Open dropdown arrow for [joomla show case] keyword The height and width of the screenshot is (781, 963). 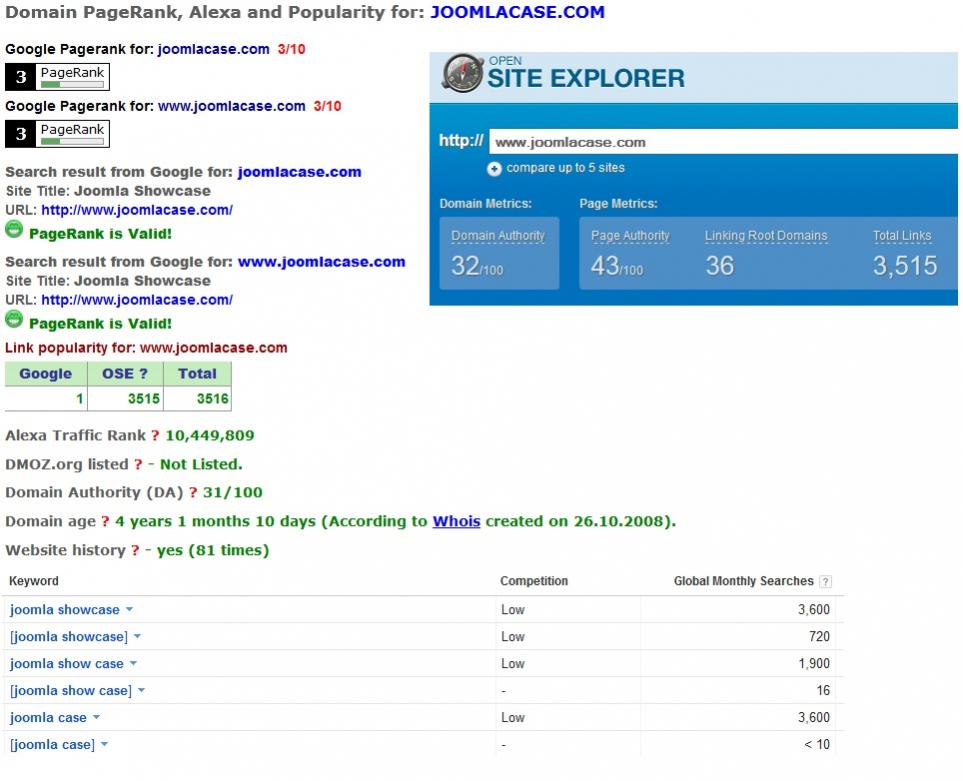[141, 691]
